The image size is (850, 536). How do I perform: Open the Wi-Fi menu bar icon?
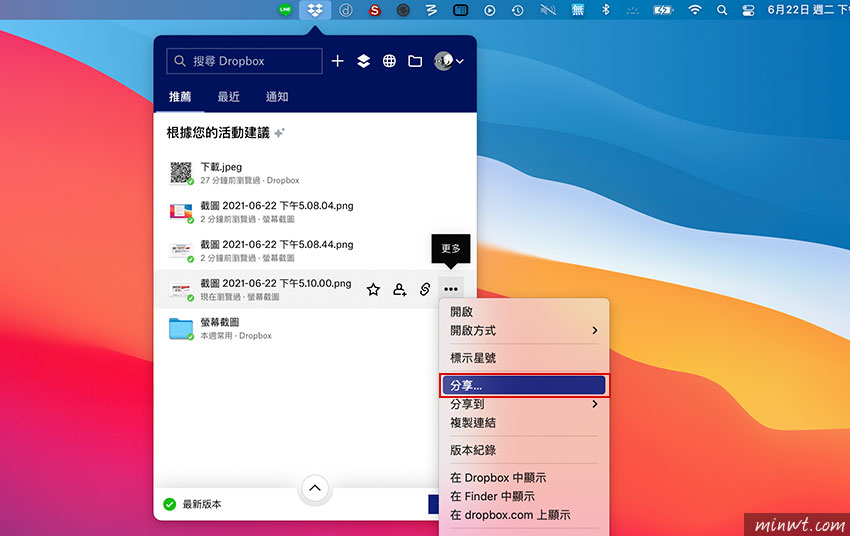point(694,10)
